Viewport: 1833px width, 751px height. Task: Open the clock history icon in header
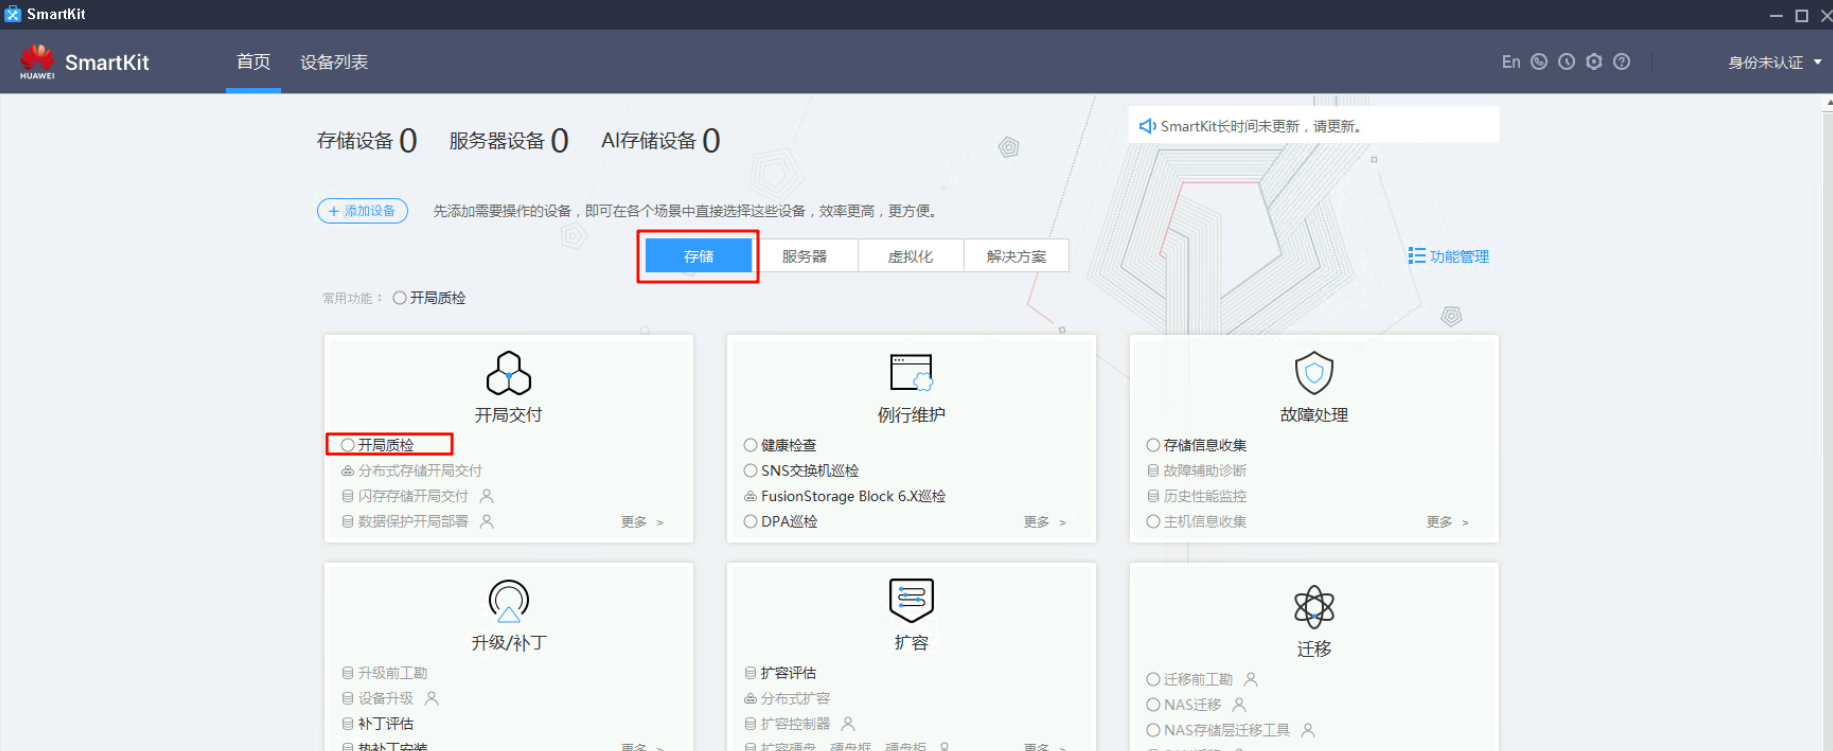[x=1567, y=62]
